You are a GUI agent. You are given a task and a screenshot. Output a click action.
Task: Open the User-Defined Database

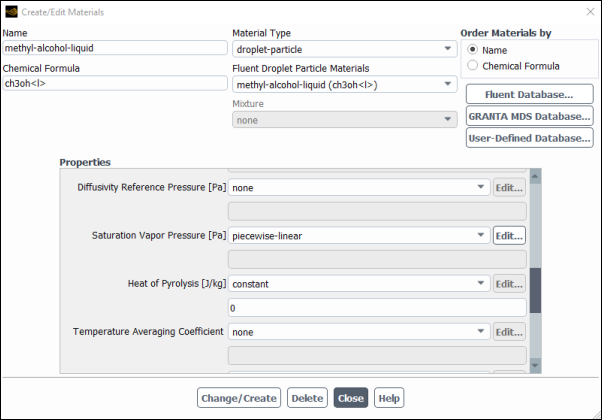[x=529, y=138]
